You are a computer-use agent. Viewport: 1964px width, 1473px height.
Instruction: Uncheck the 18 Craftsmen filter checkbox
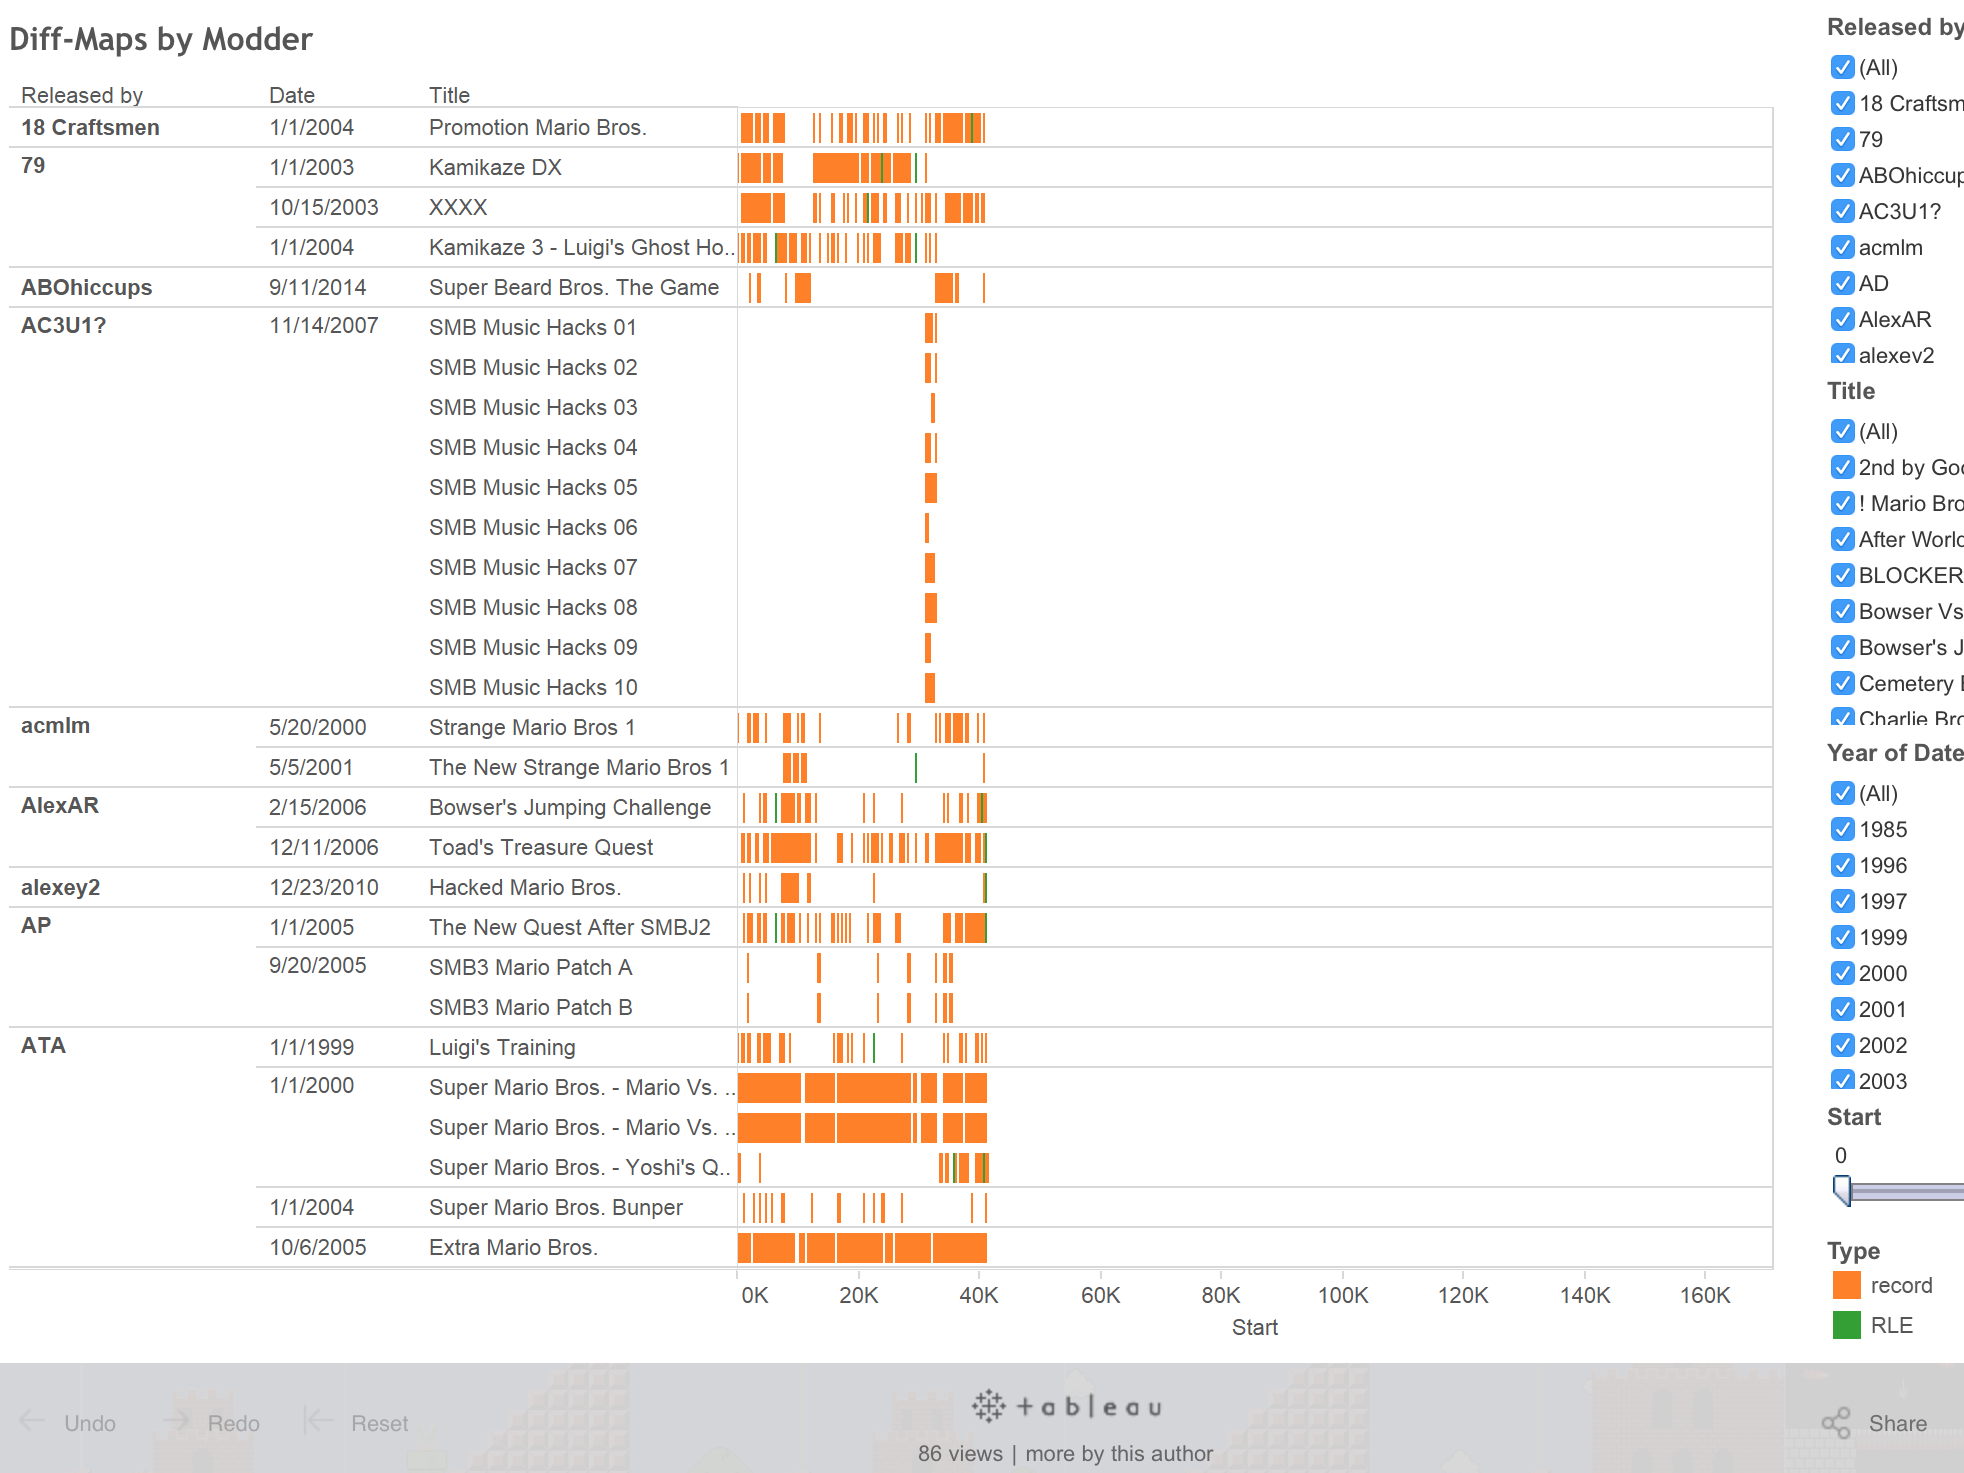point(1842,103)
